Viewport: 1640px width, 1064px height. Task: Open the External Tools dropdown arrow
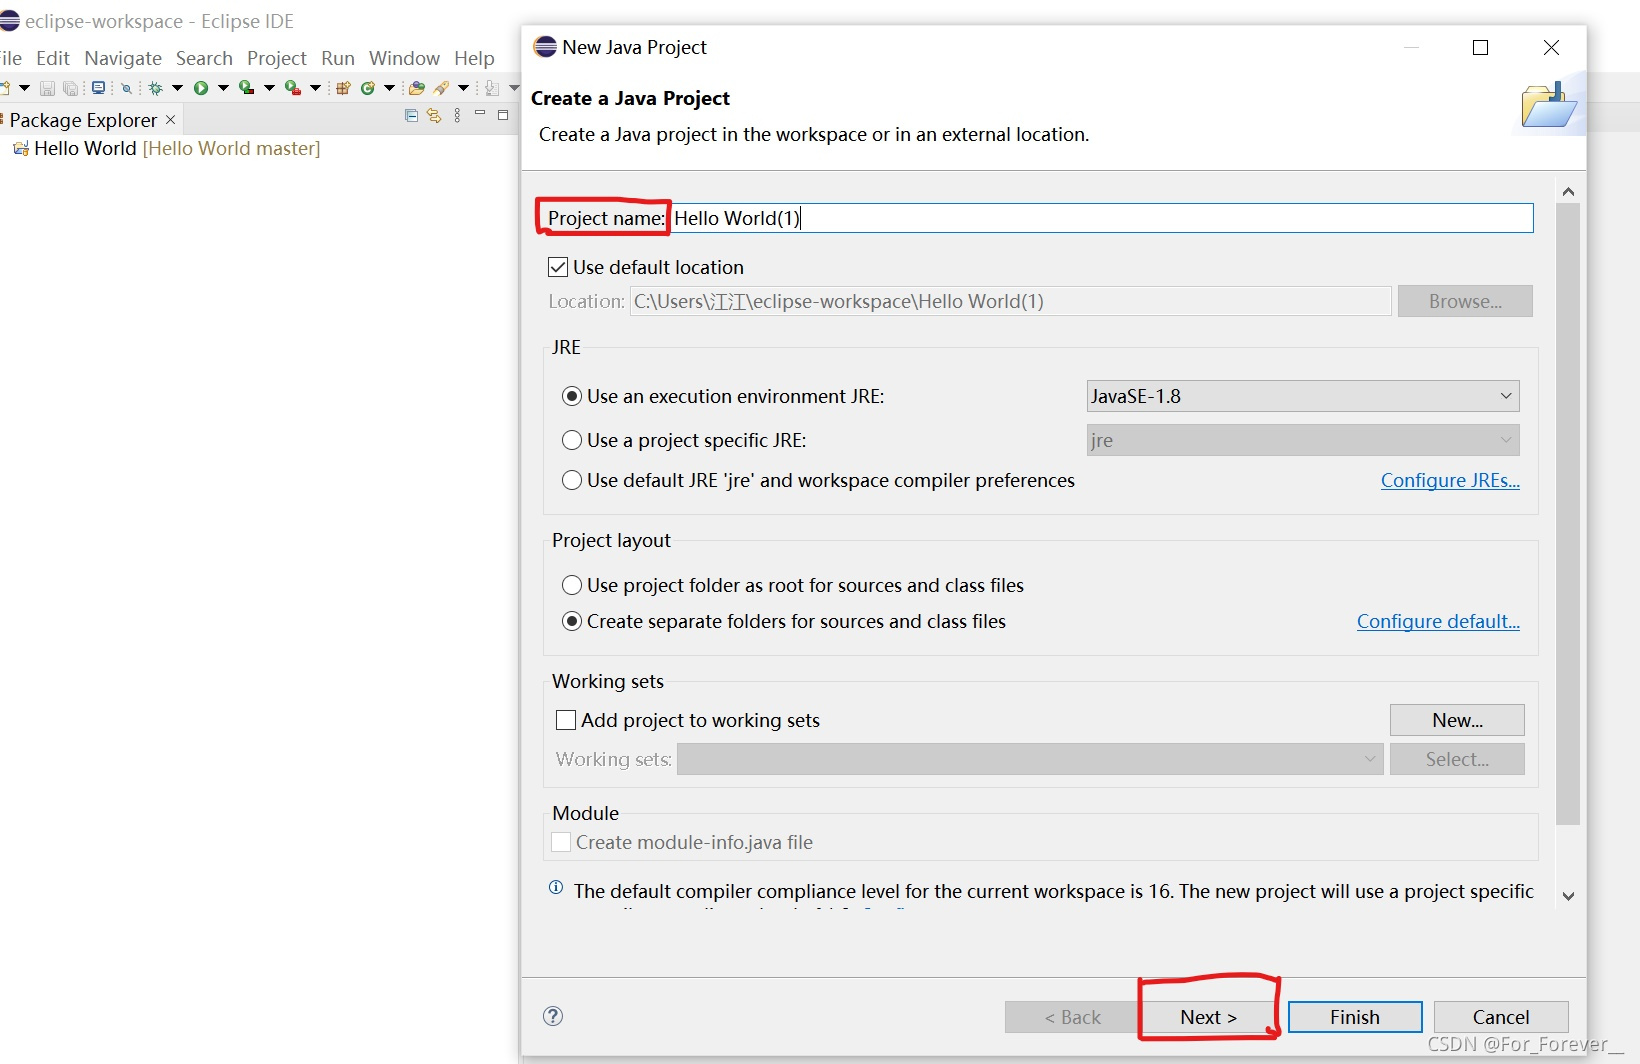[315, 88]
